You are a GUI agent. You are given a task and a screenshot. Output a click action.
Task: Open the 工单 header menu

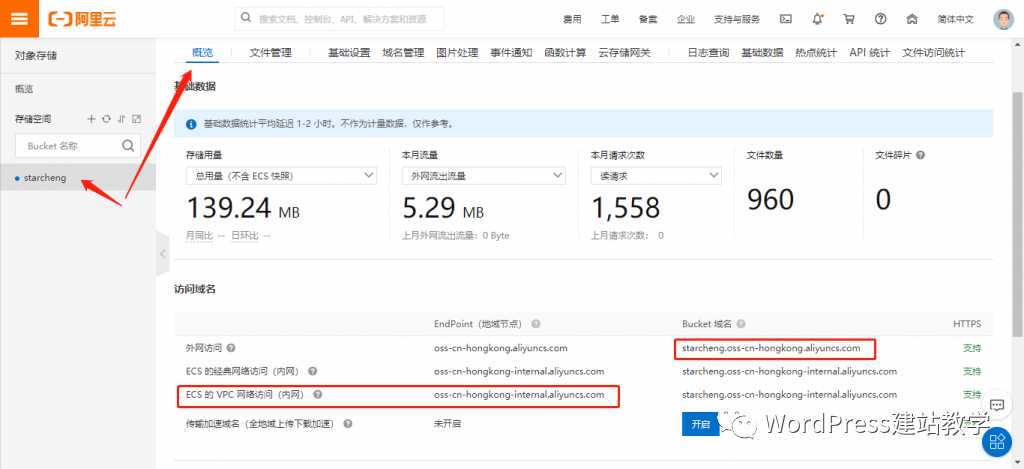(610, 19)
